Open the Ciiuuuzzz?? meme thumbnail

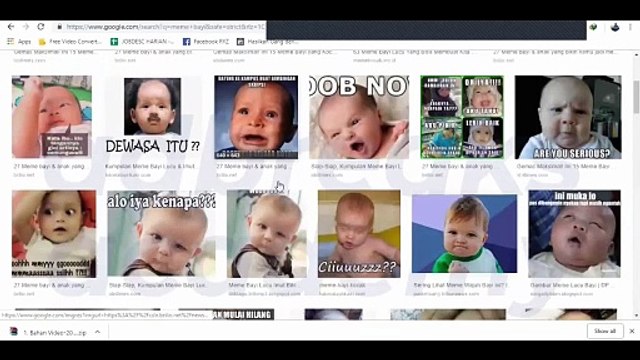[x=359, y=234]
